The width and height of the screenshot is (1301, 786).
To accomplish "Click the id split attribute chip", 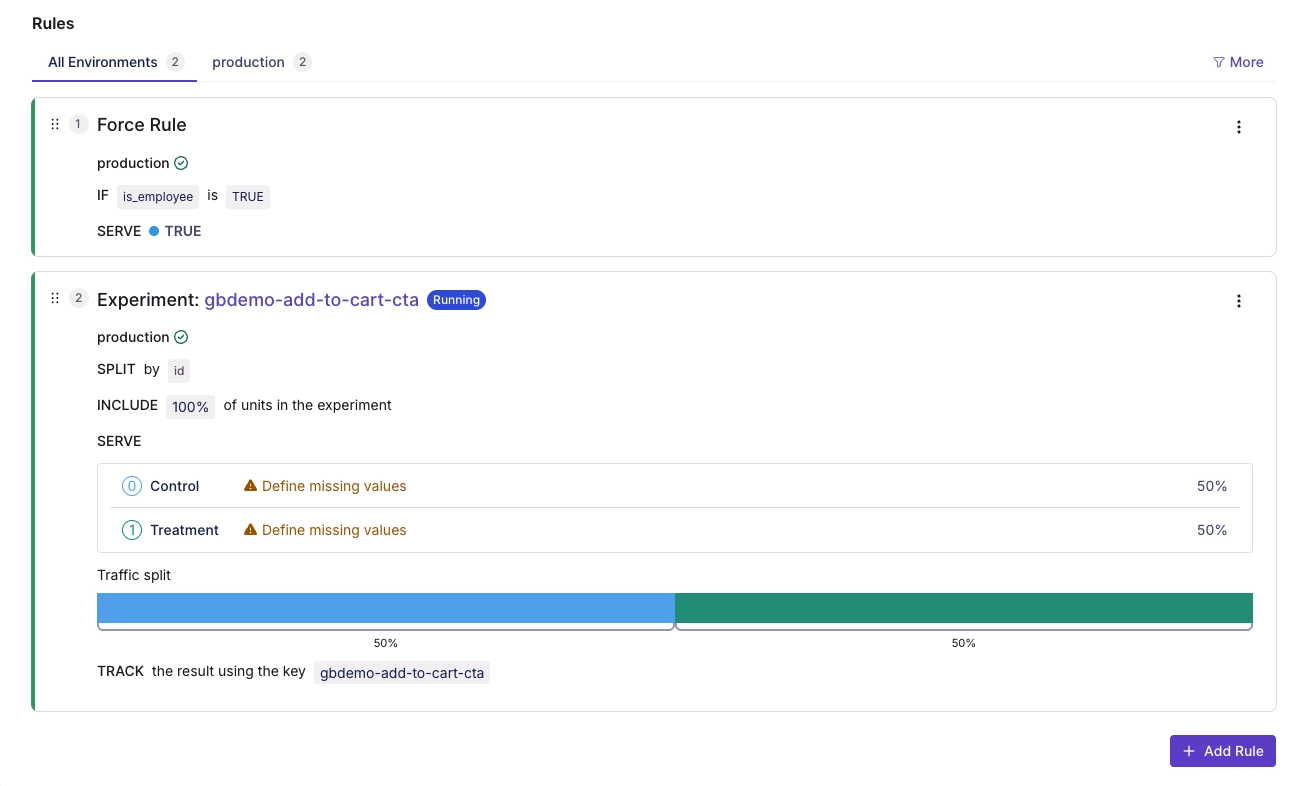I will [179, 370].
